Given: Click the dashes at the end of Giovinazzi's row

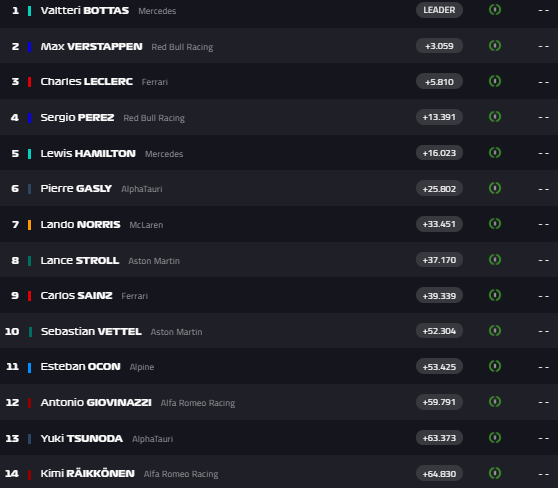Looking at the screenshot, I should coord(543,403).
